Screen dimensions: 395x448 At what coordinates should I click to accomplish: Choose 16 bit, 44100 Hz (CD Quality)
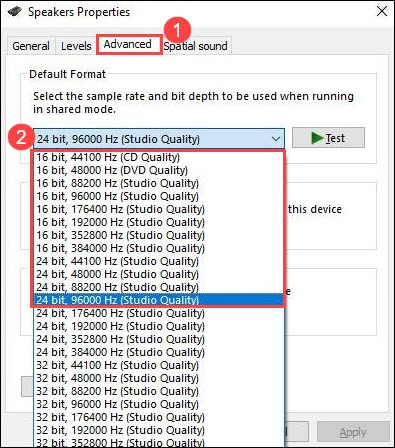[159, 157]
